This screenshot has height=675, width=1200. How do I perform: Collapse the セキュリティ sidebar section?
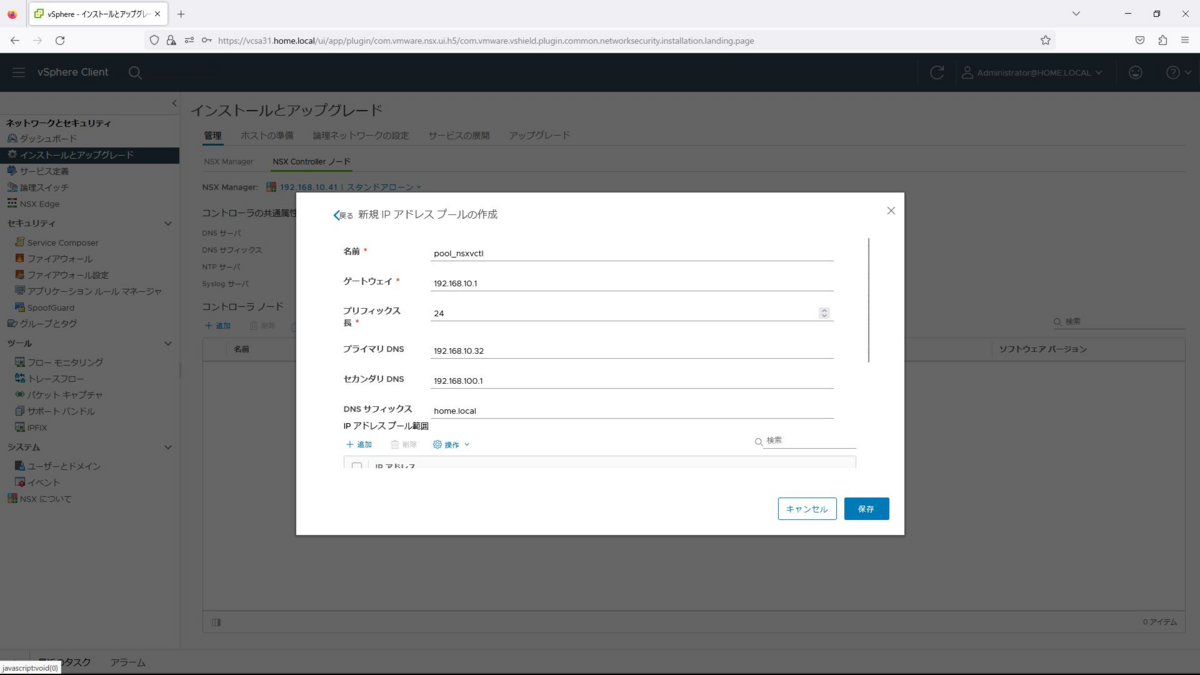coord(168,223)
